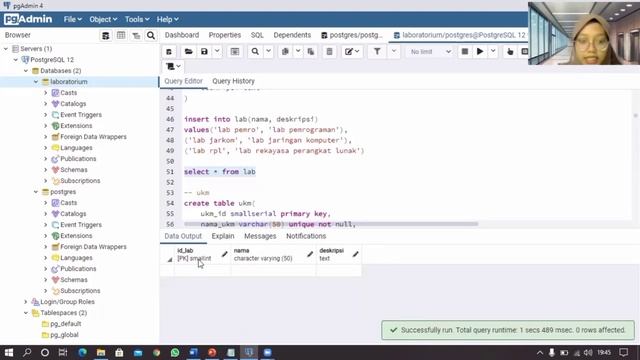Open the No limit rows combo box
Viewport: 640px width, 360px height.
point(430,52)
